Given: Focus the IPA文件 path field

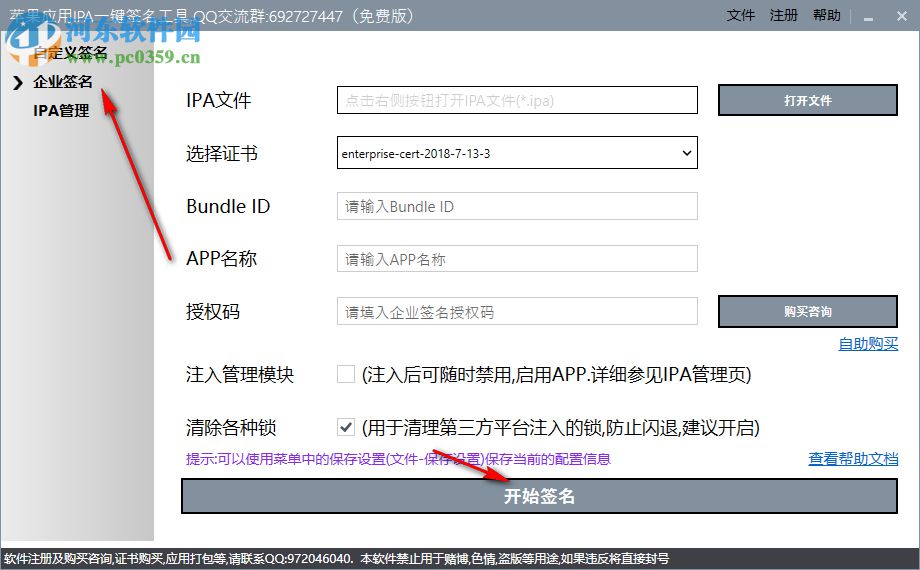Looking at the screenshot, I should pyautogui.click(x=517, y=100).
